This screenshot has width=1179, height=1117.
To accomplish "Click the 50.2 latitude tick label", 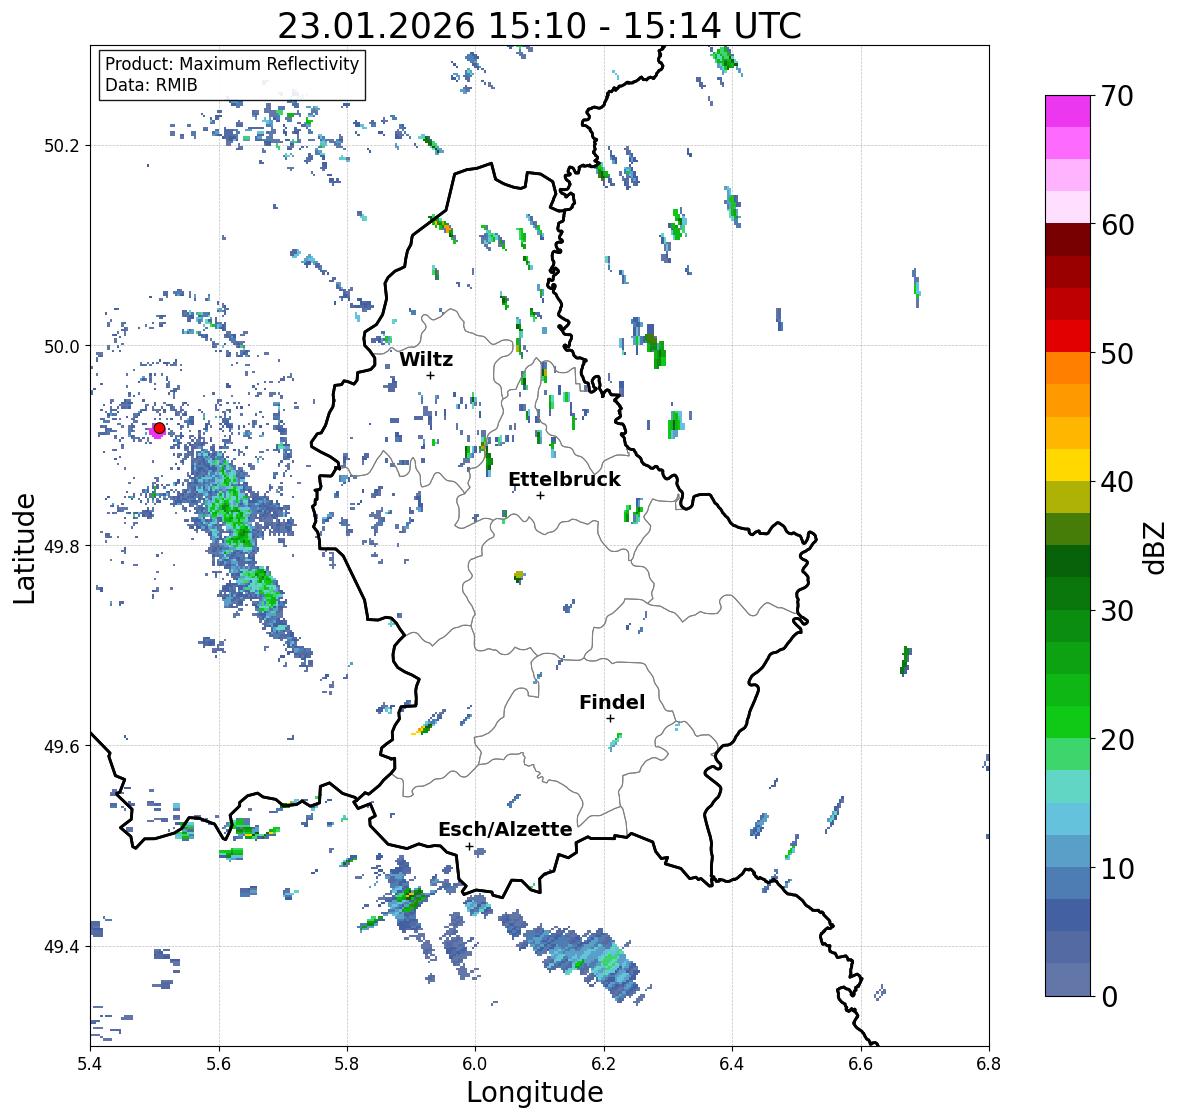I will point(62,146).
